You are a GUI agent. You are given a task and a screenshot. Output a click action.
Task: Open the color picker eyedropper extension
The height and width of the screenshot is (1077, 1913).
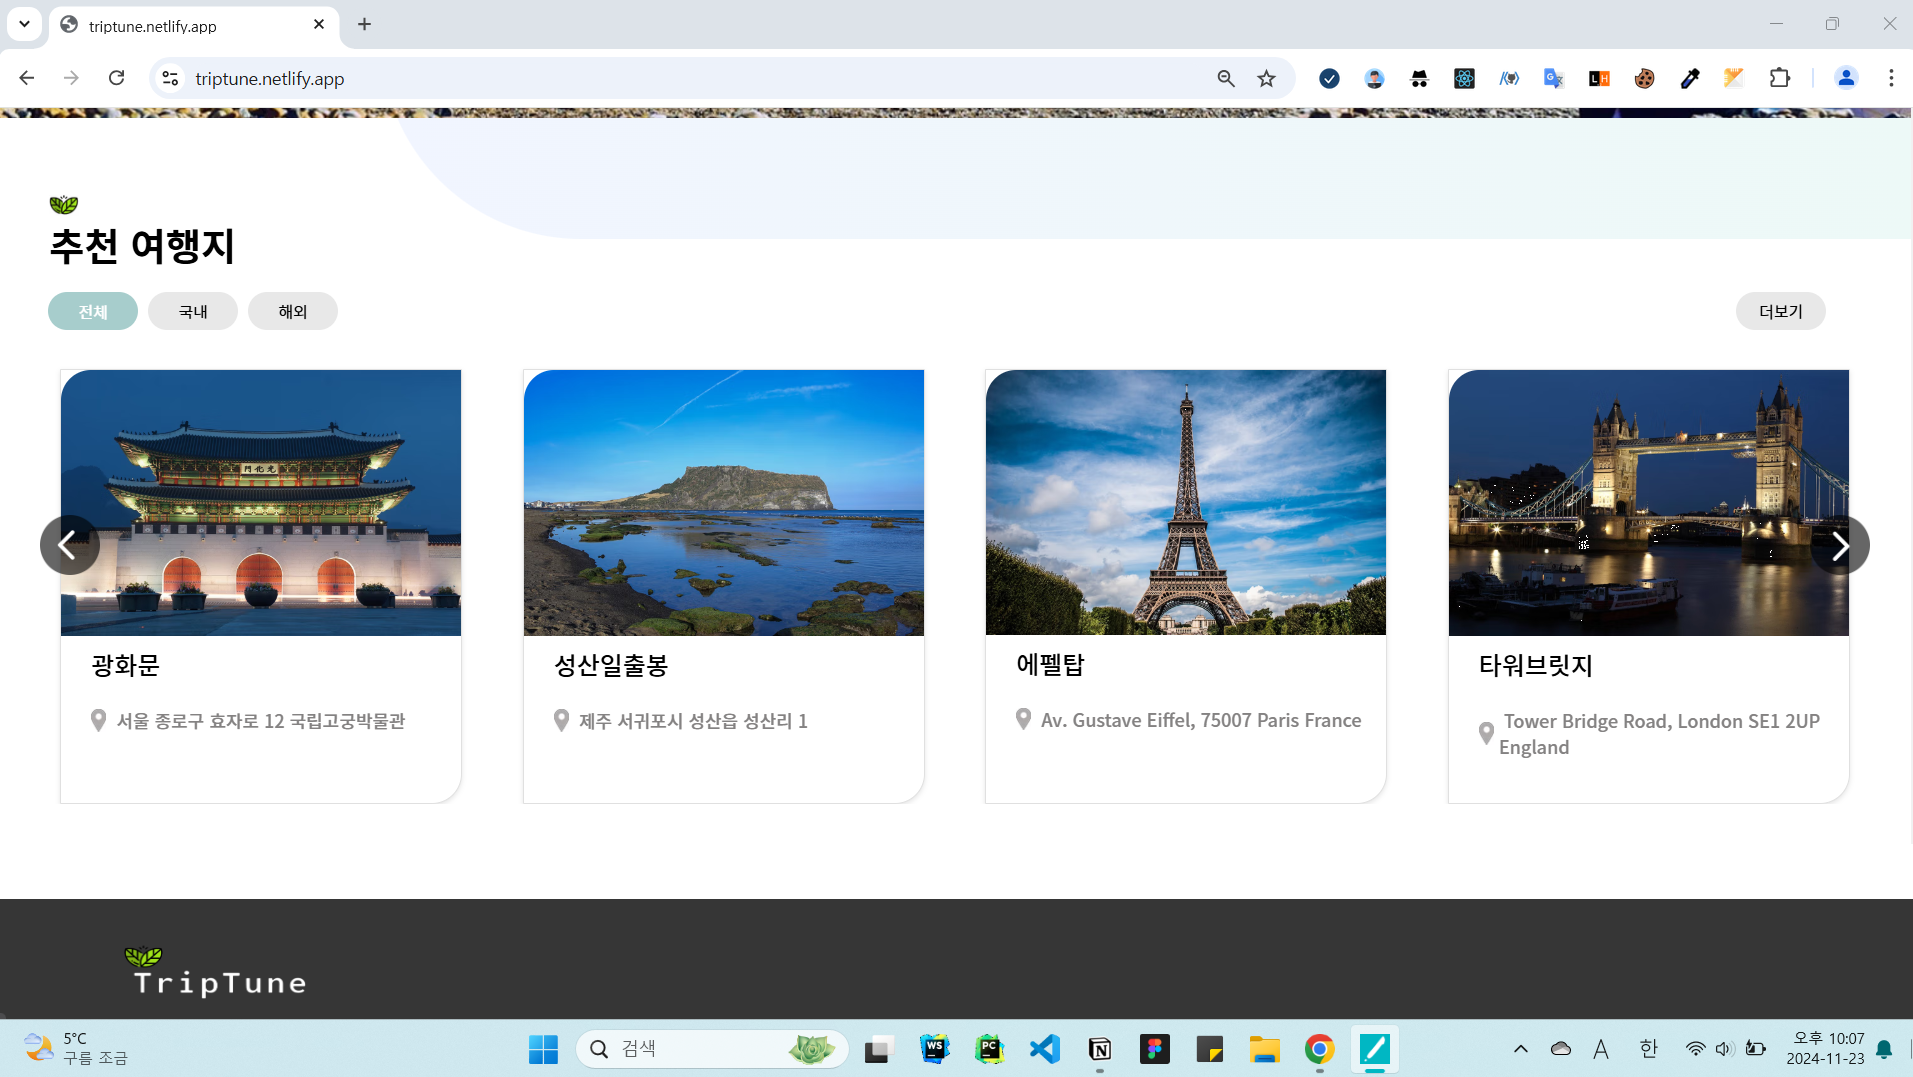[1689, 78]
